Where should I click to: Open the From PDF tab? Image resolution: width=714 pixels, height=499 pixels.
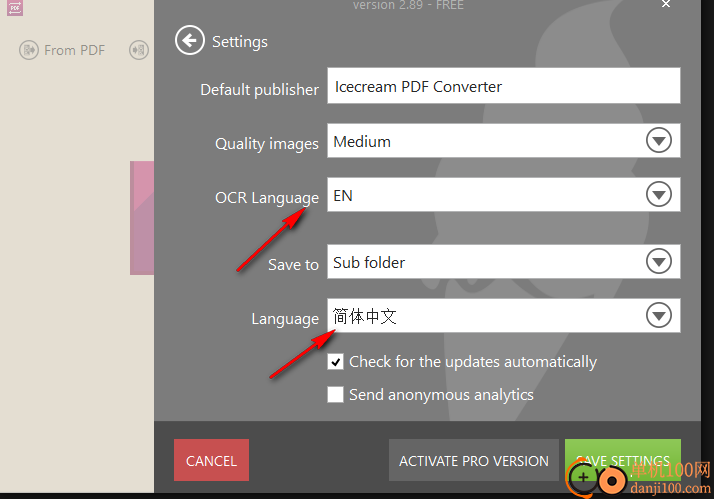tap(62, 50)
